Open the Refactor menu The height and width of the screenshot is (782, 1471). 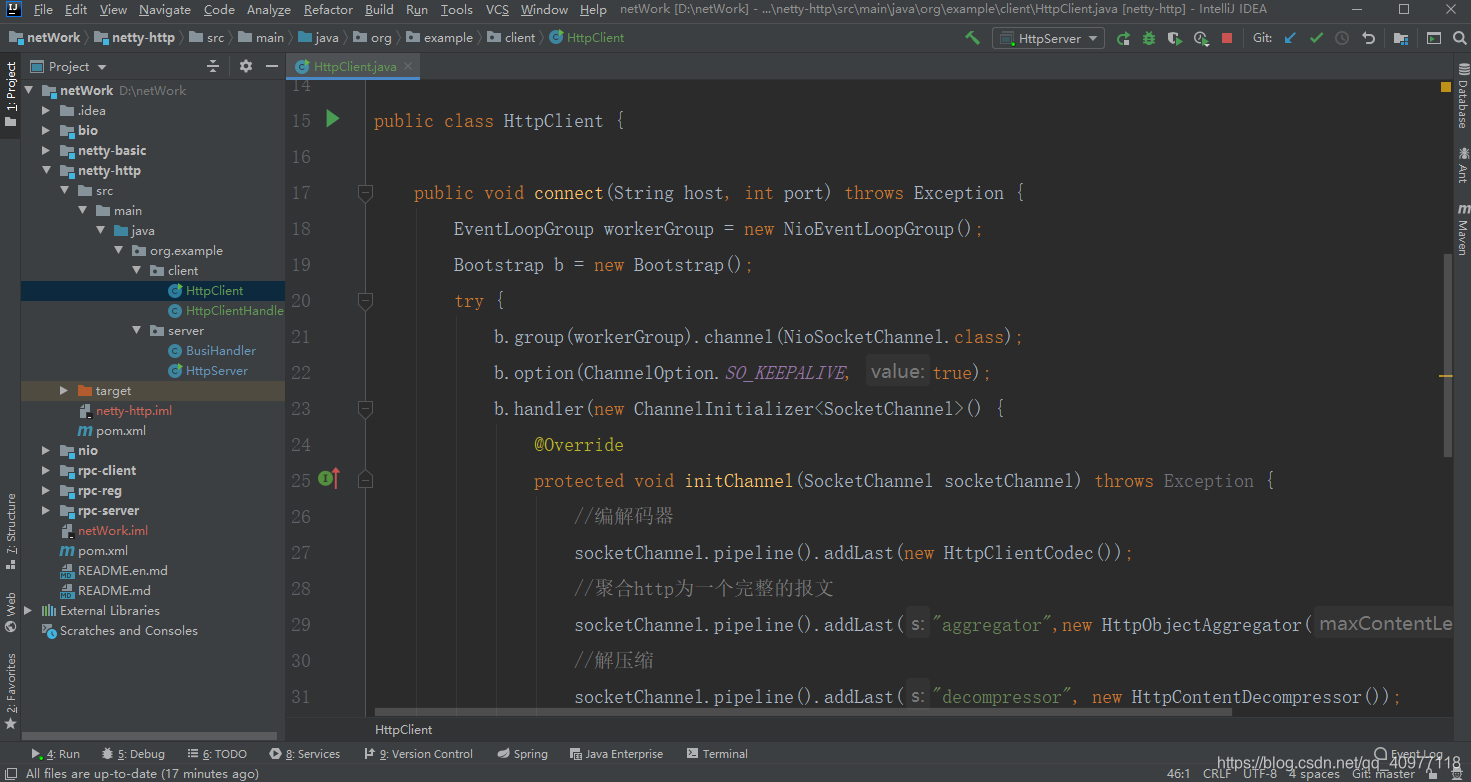coord(328,10)
